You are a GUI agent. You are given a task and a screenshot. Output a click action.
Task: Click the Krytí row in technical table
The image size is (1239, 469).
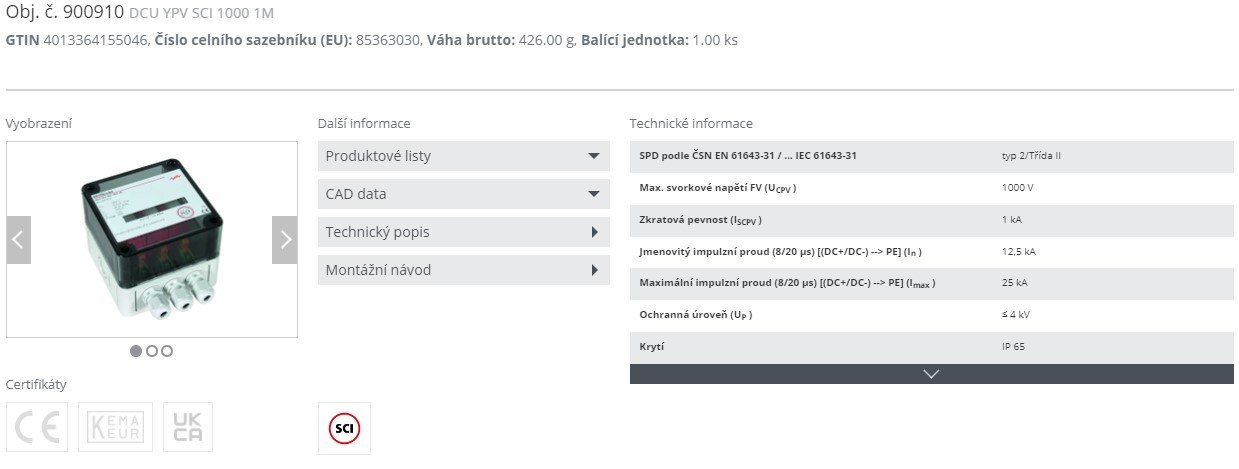pos(931,347)
